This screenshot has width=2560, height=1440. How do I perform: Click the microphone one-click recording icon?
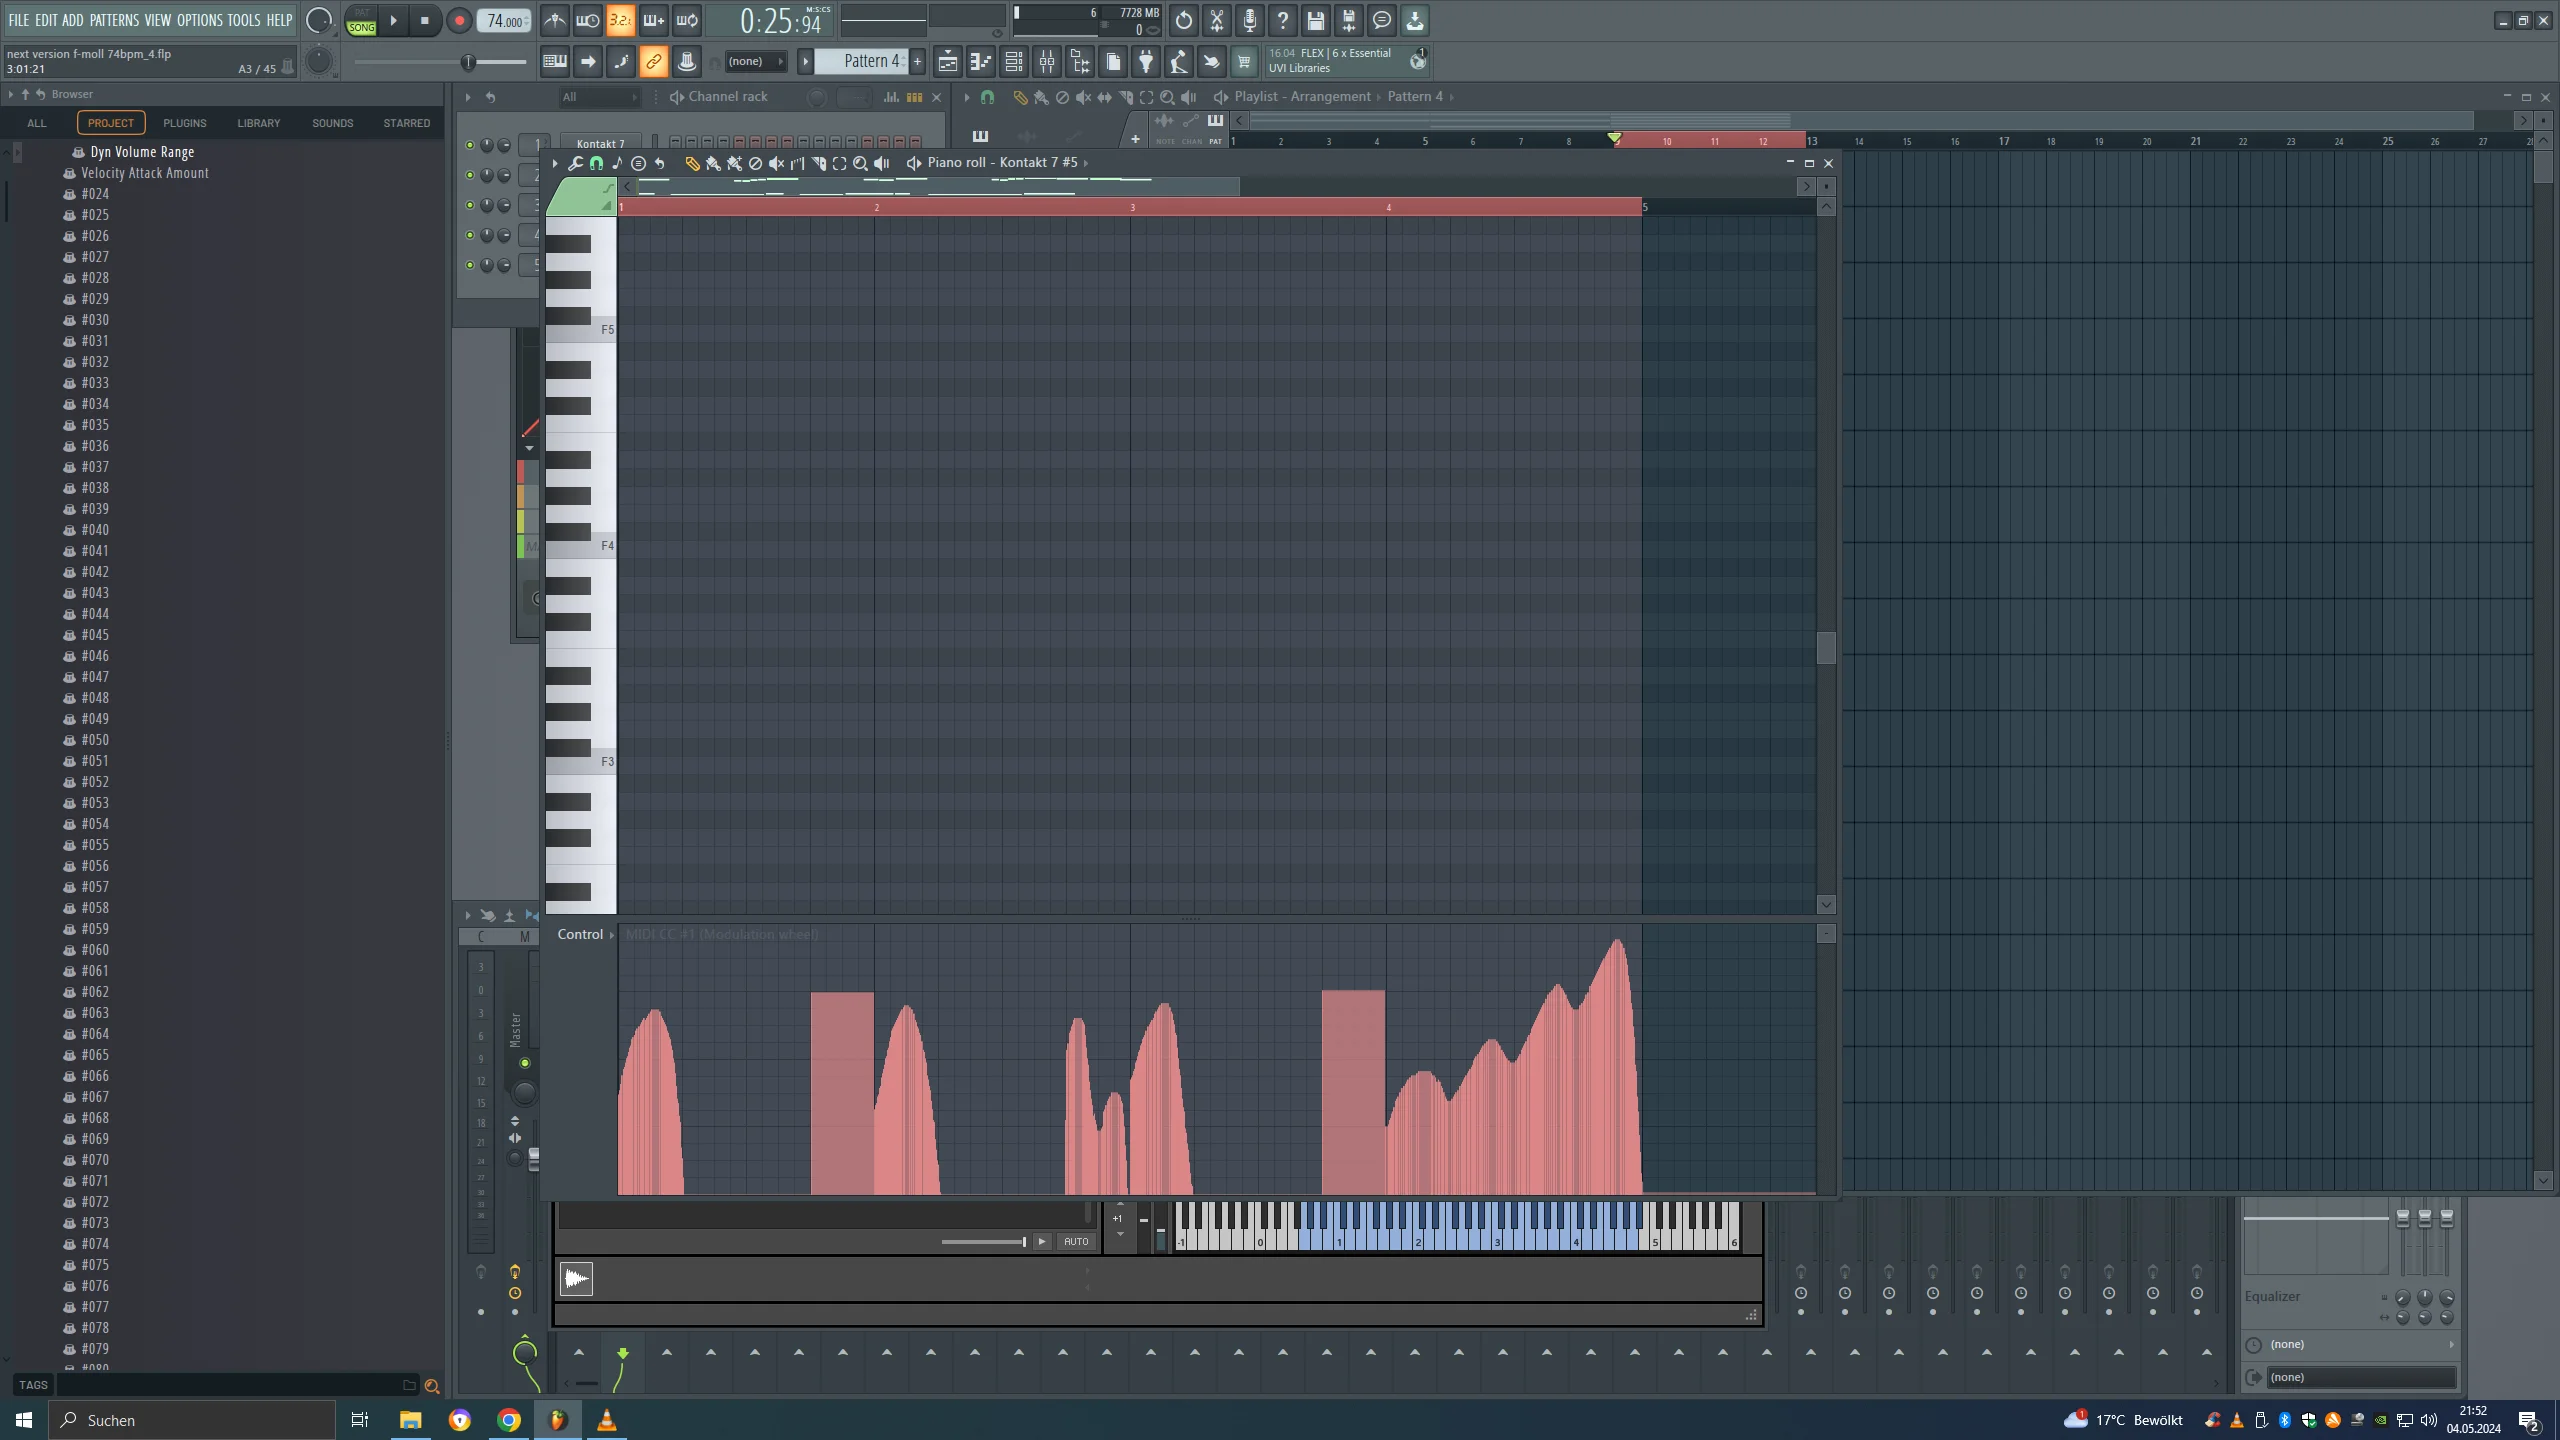click(1249, 20)
